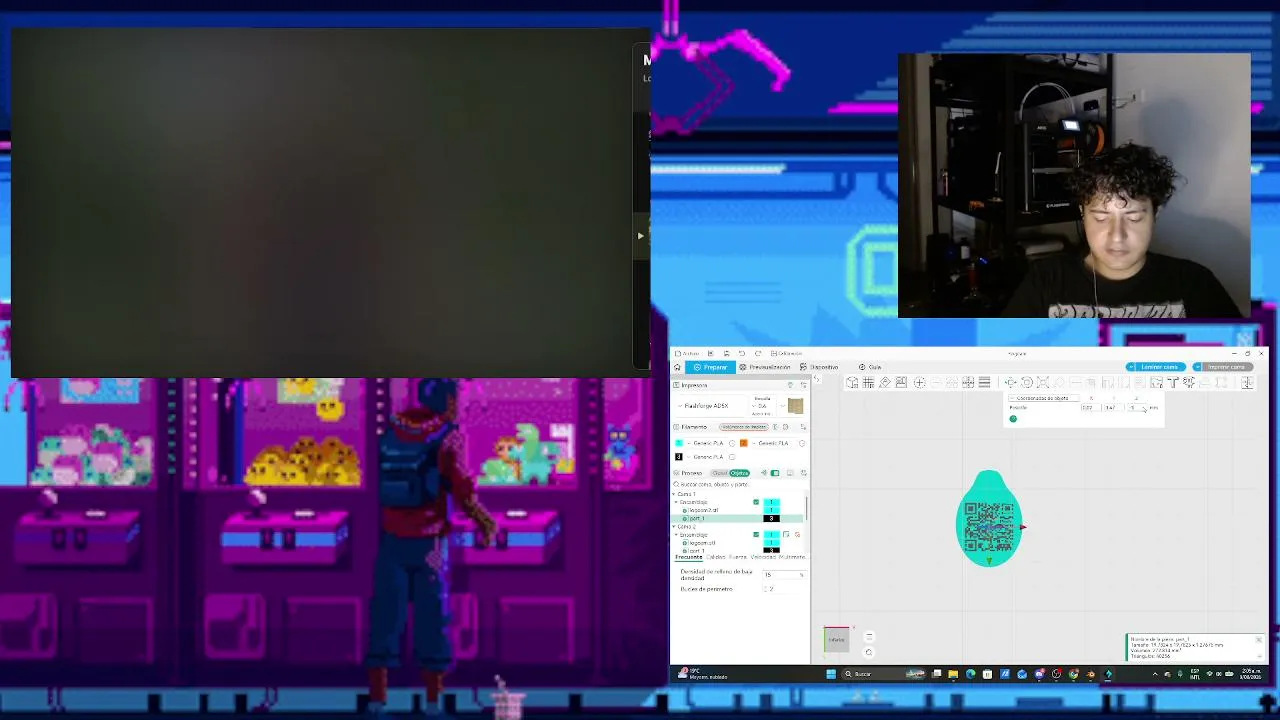Open the Calibración menu

[x=787, y=353]
